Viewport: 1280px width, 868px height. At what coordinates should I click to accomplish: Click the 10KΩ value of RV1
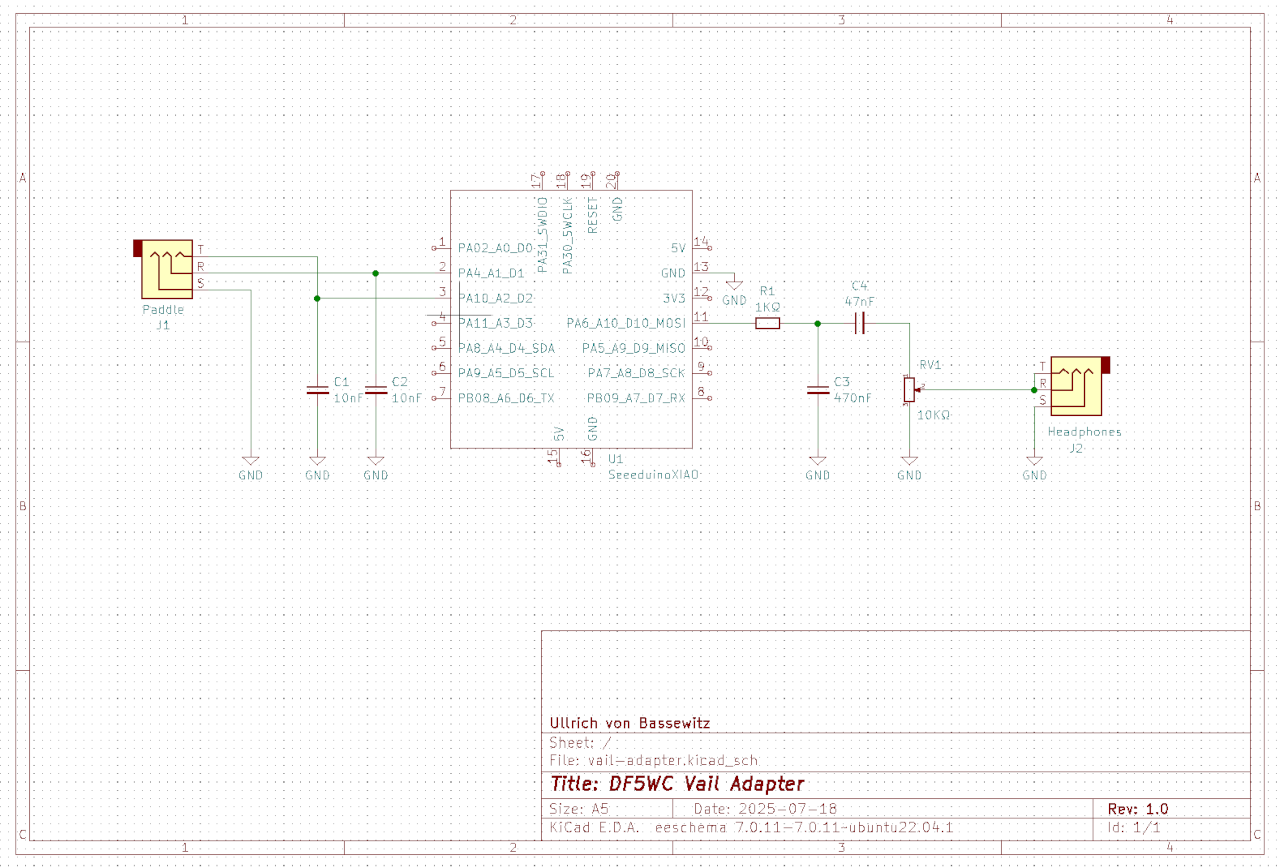tap(933, 414)
